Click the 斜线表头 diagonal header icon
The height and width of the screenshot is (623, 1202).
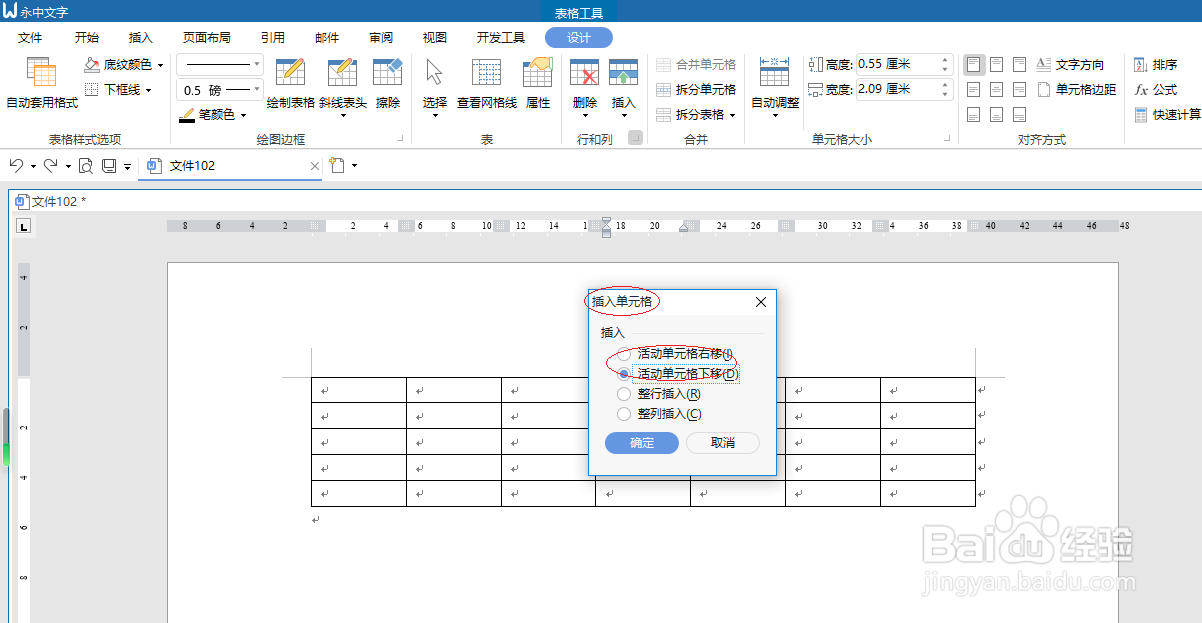point(342,73)
